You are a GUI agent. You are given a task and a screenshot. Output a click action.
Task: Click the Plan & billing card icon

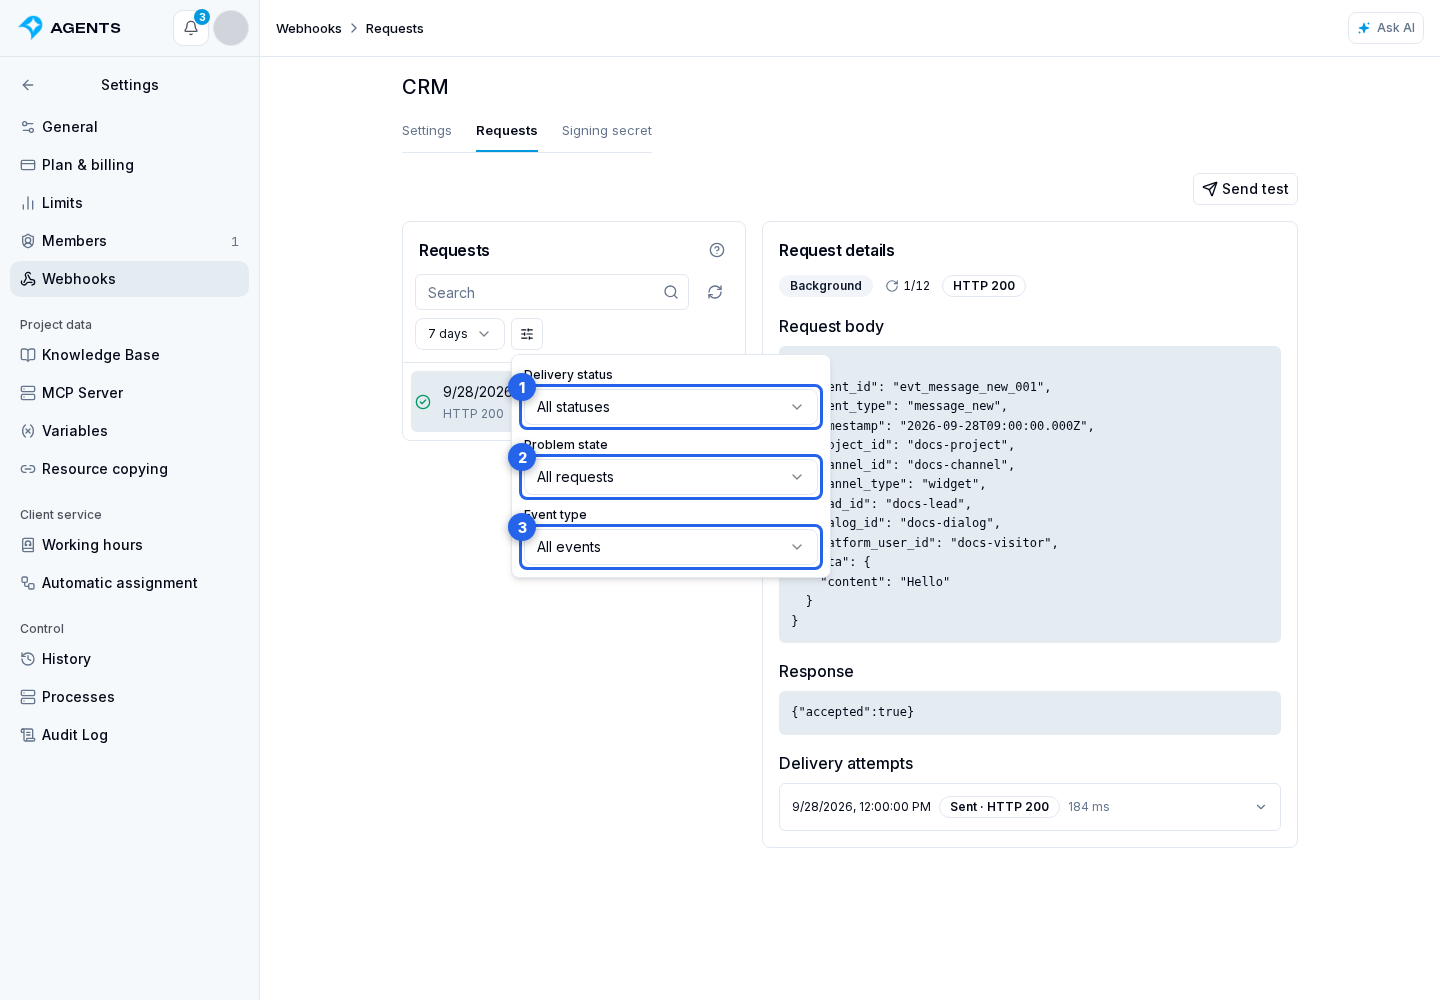(28, 165)
